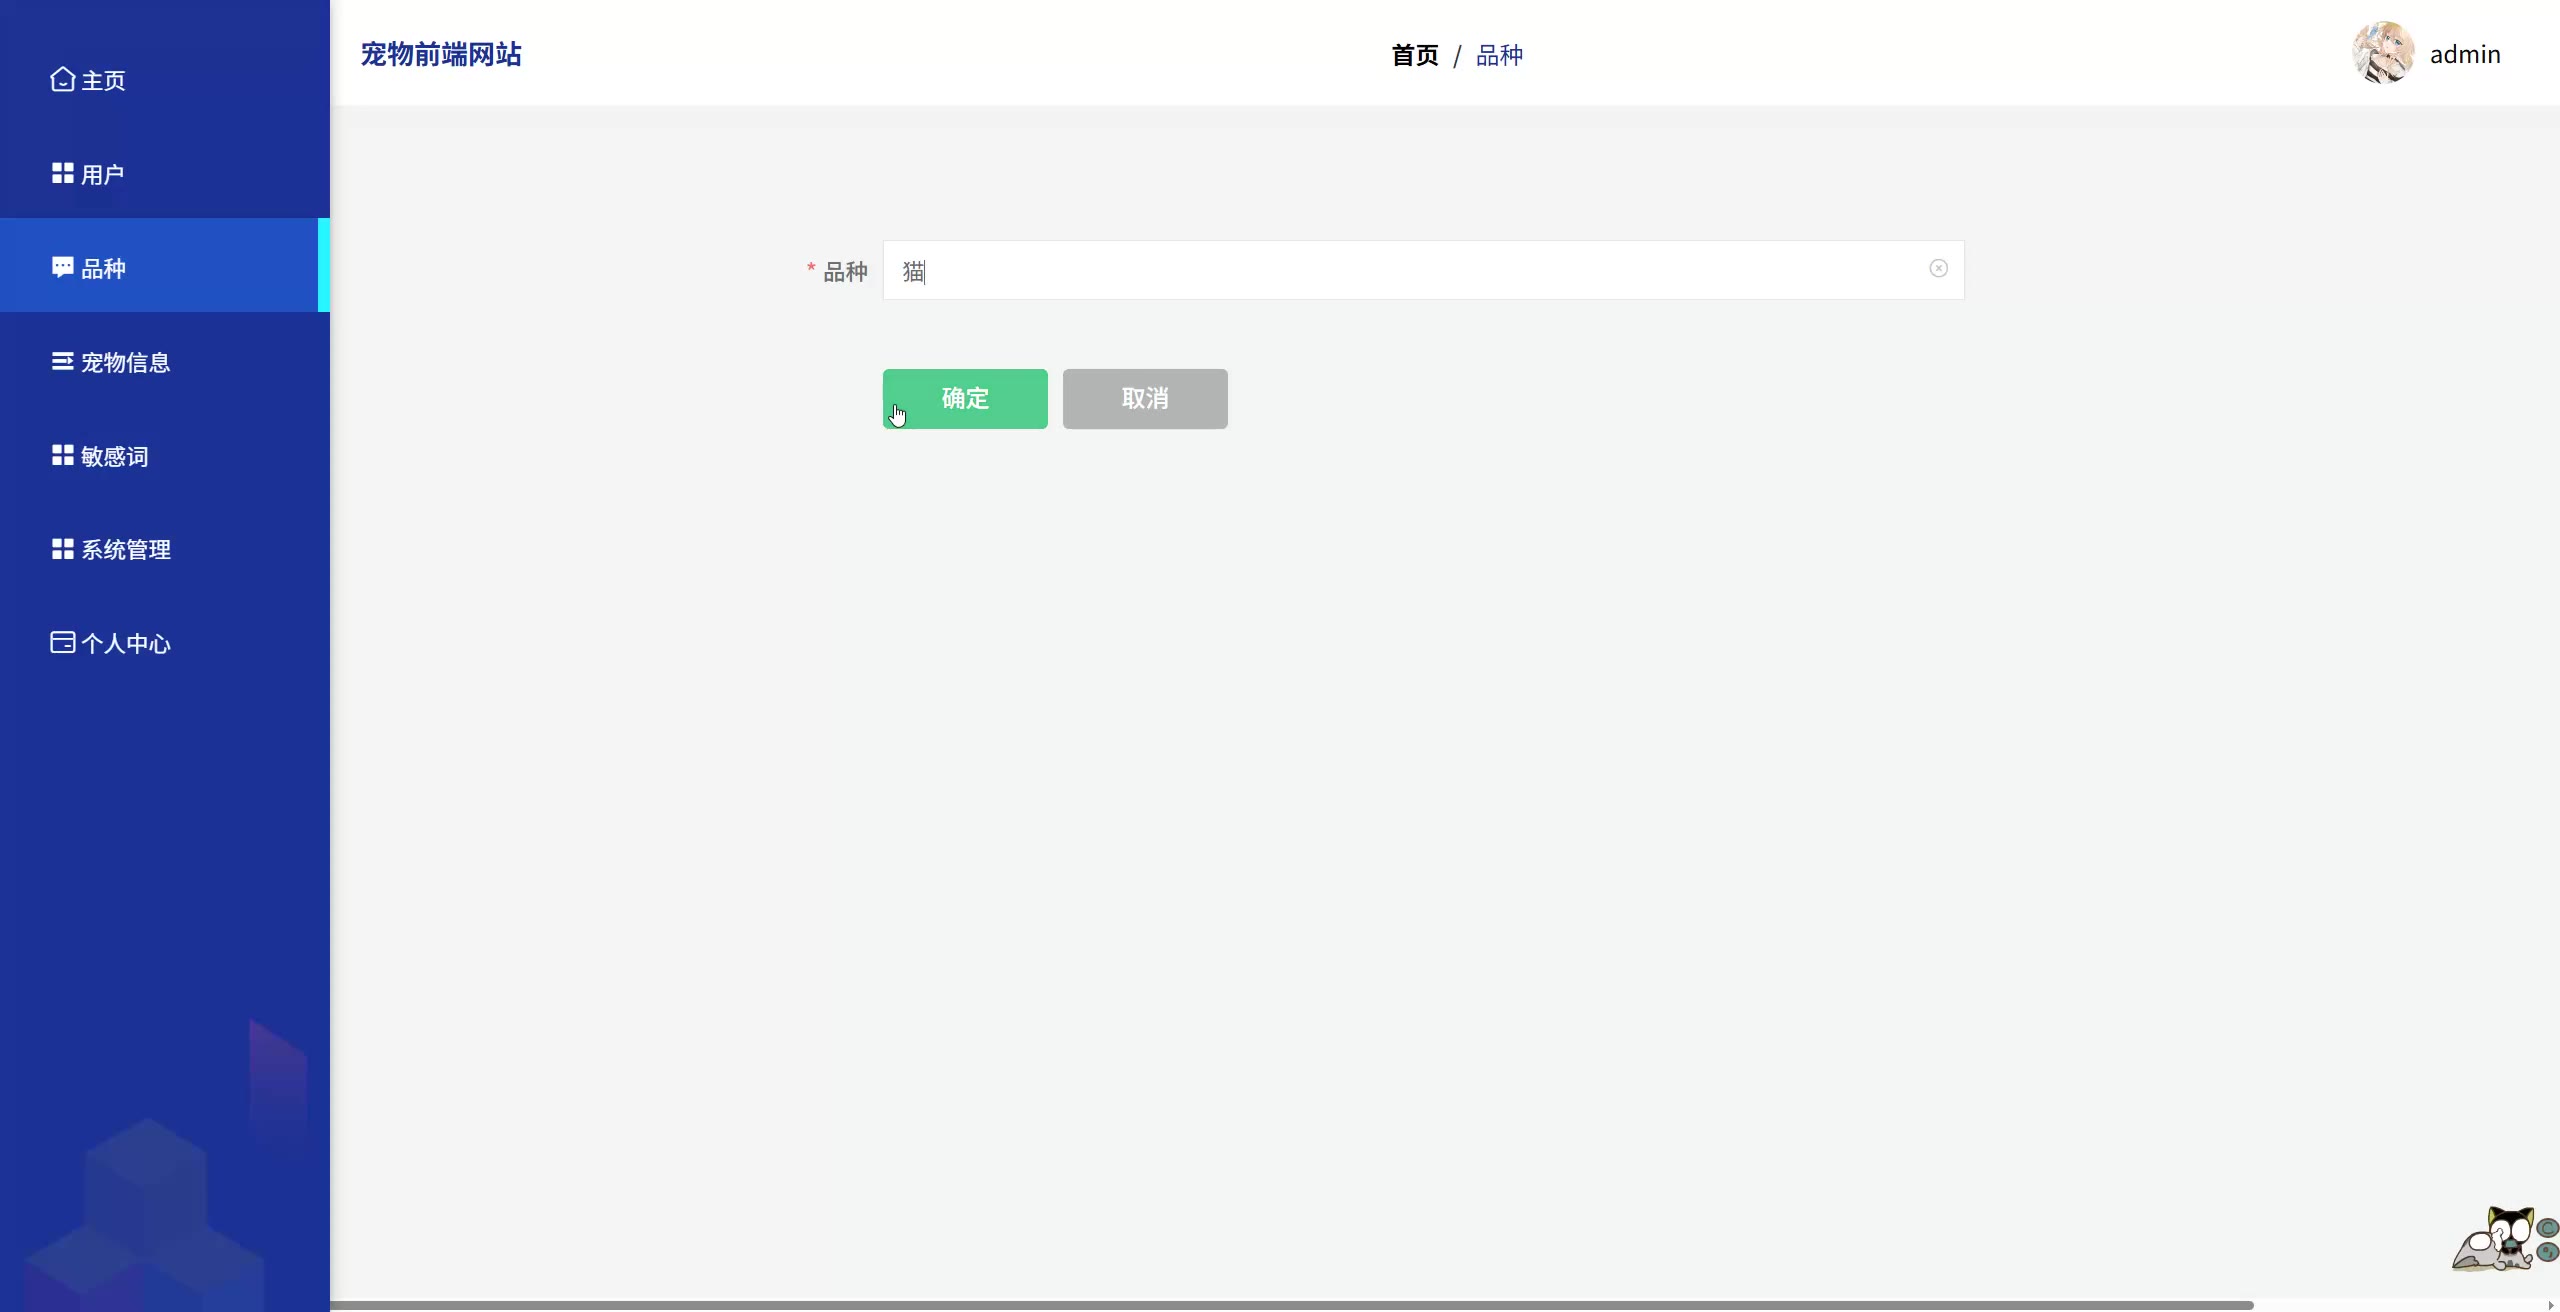Image resolution: width=2560 pixels, height=1312 pixels.
Task: Click the grid icon beside 用户
Action: coord(62,173)
